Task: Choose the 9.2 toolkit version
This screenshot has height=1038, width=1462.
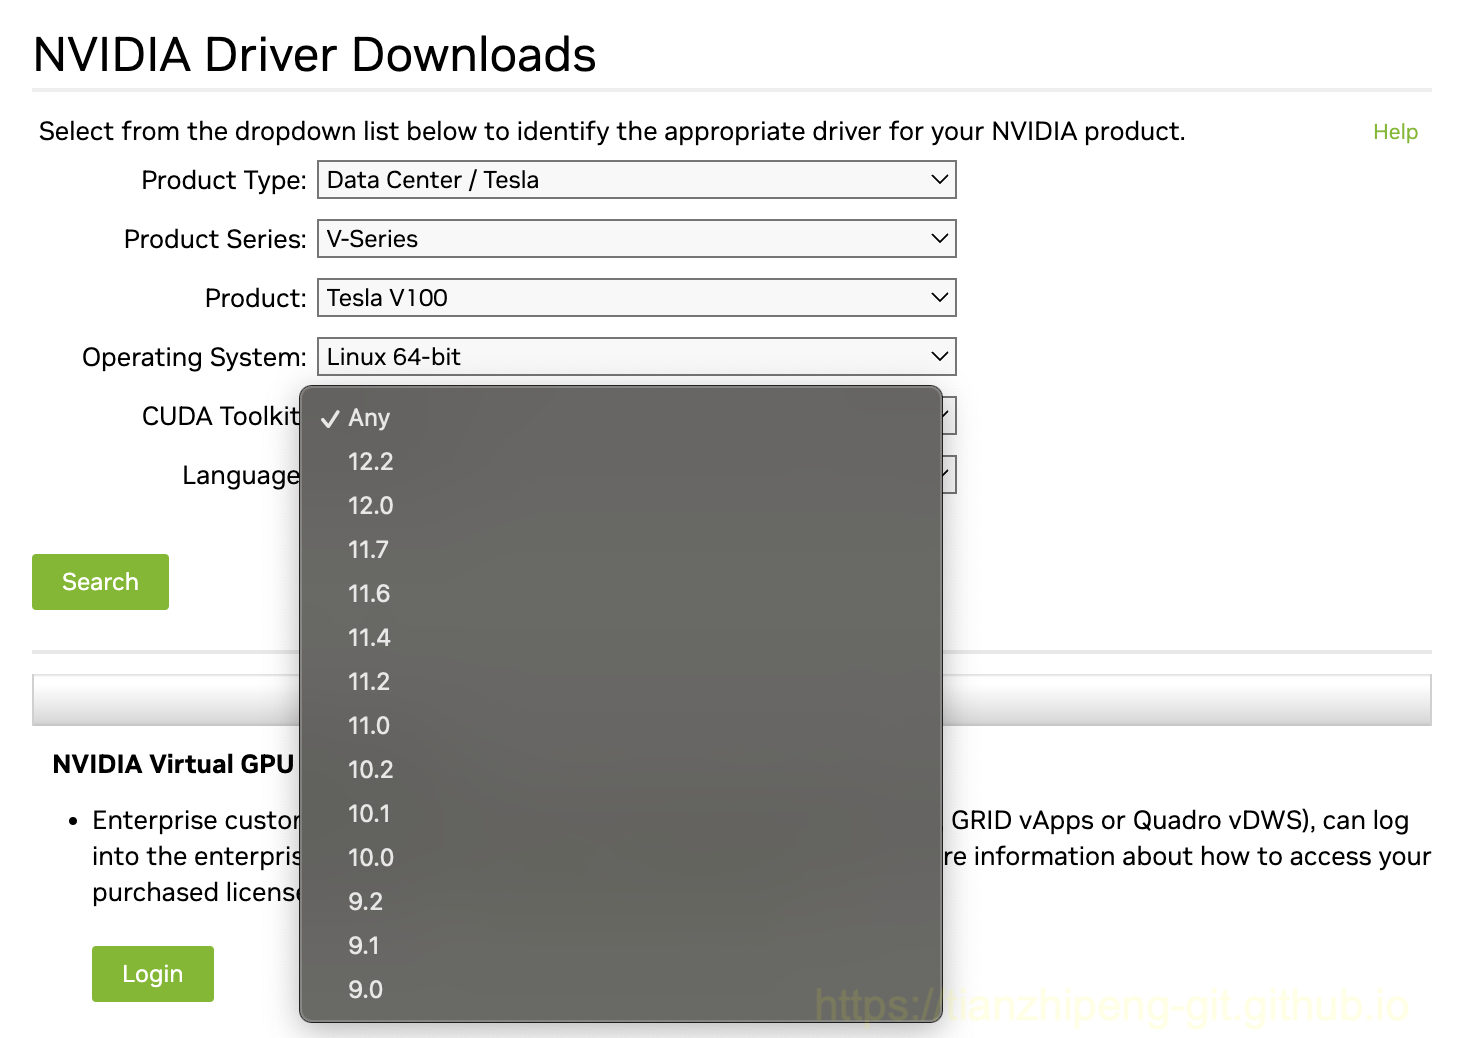Action: coord(366,902)
